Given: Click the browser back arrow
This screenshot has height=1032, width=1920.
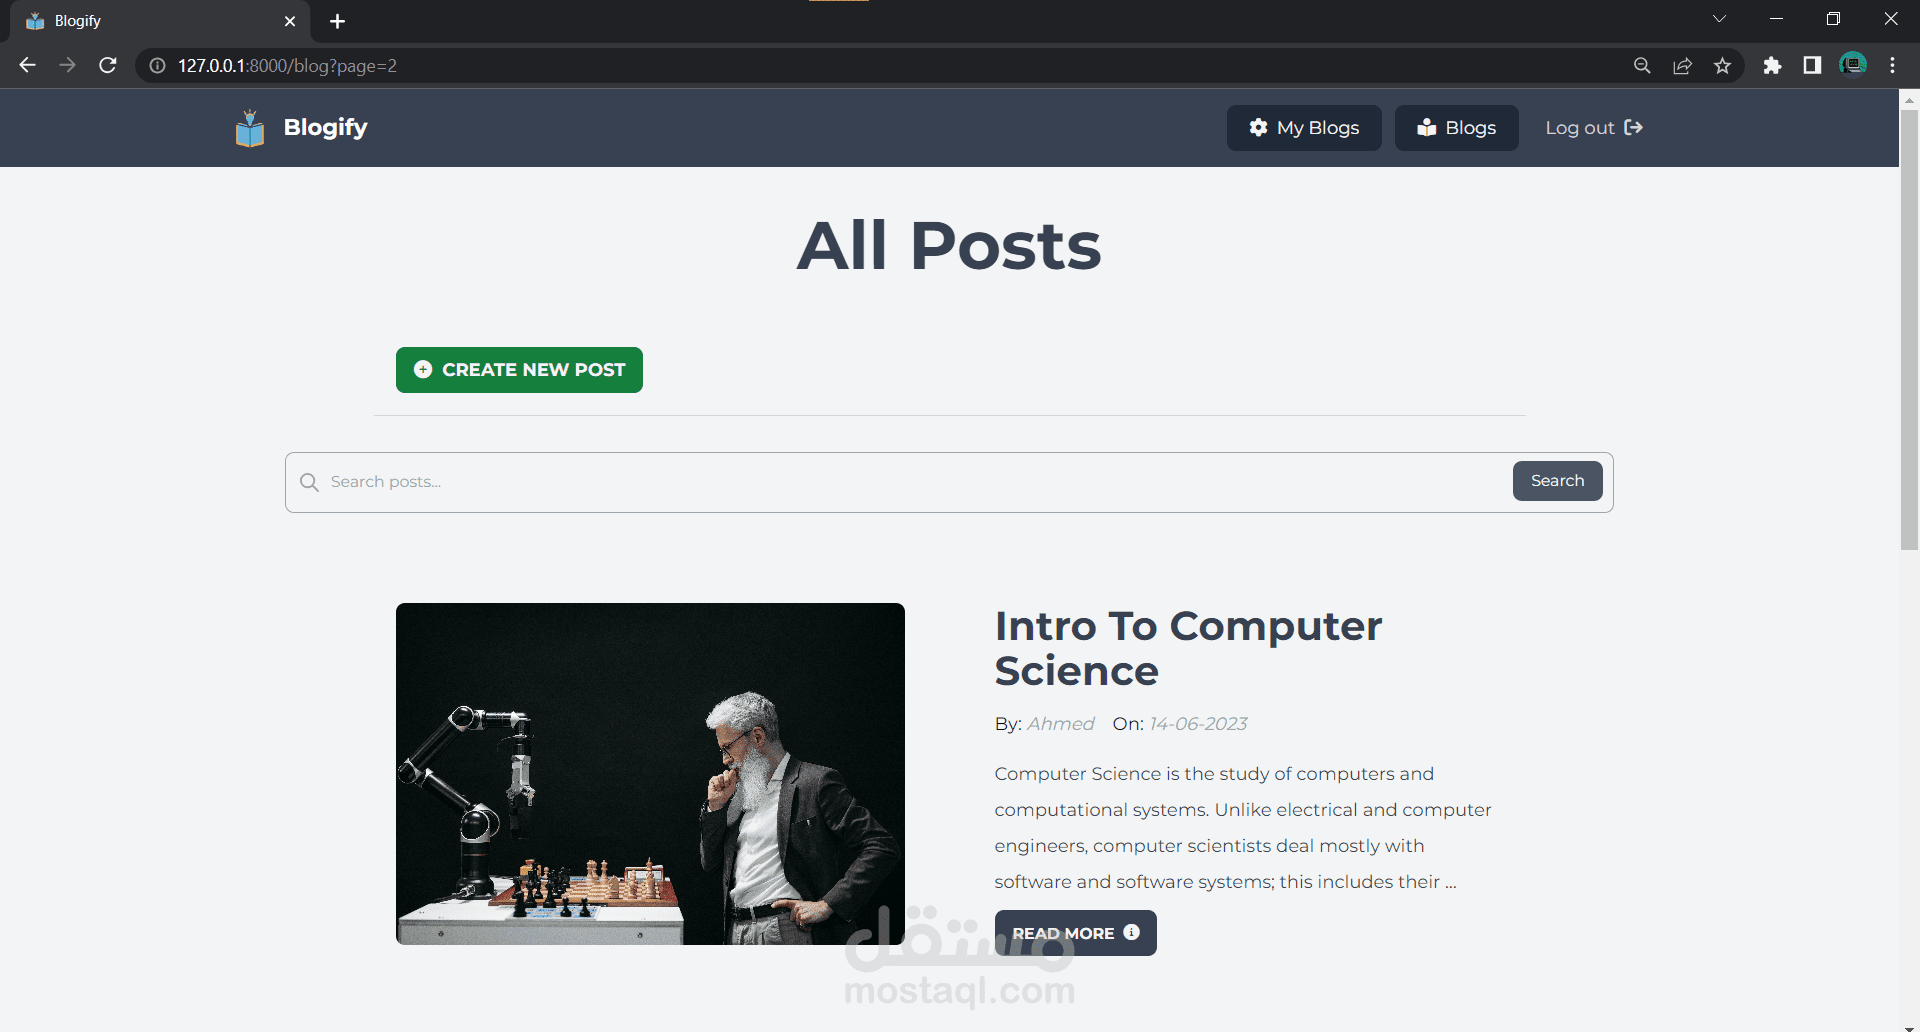Looking at the screenshot, I should click(27, 65).
